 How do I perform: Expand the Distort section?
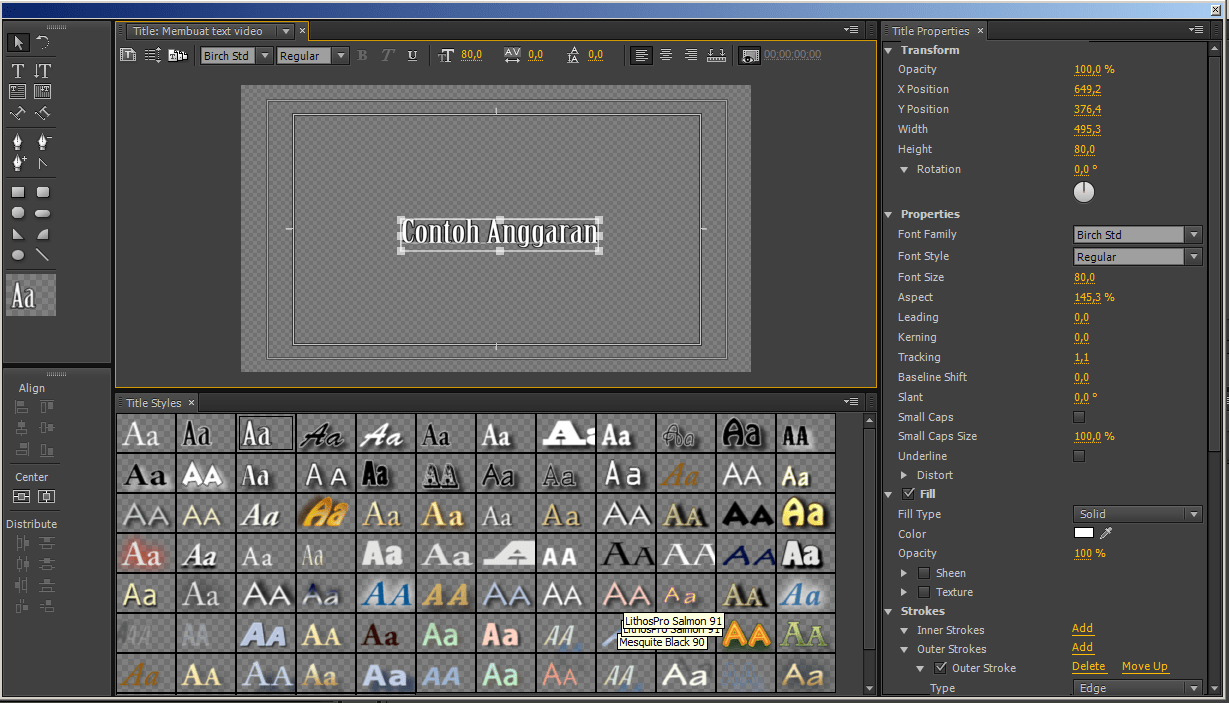pyautogui.click(x=905, y=475)
